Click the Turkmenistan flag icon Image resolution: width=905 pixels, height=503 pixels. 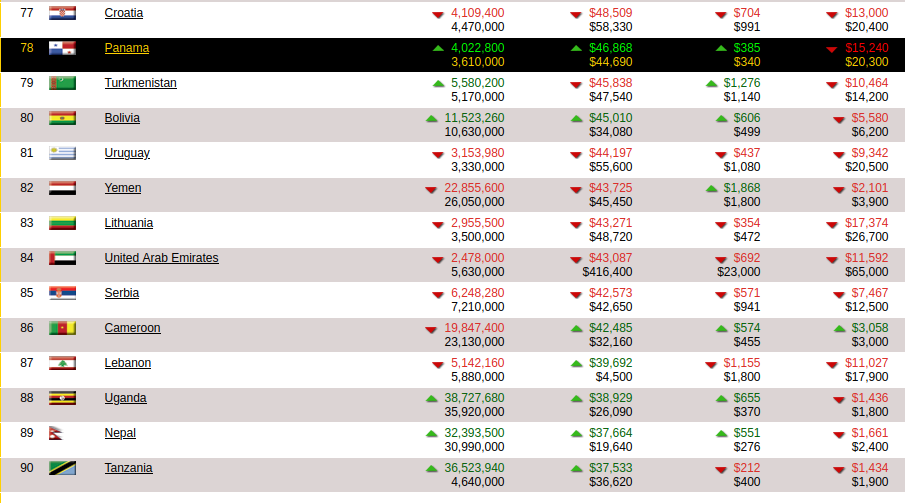point(62,83)
